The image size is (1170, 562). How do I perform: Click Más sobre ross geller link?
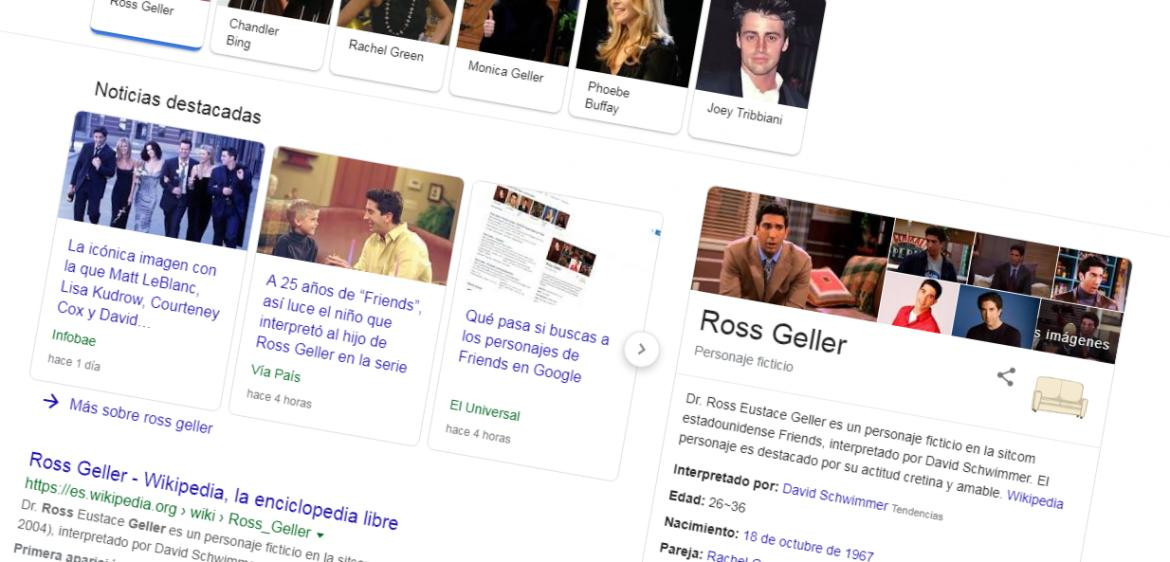140,416
